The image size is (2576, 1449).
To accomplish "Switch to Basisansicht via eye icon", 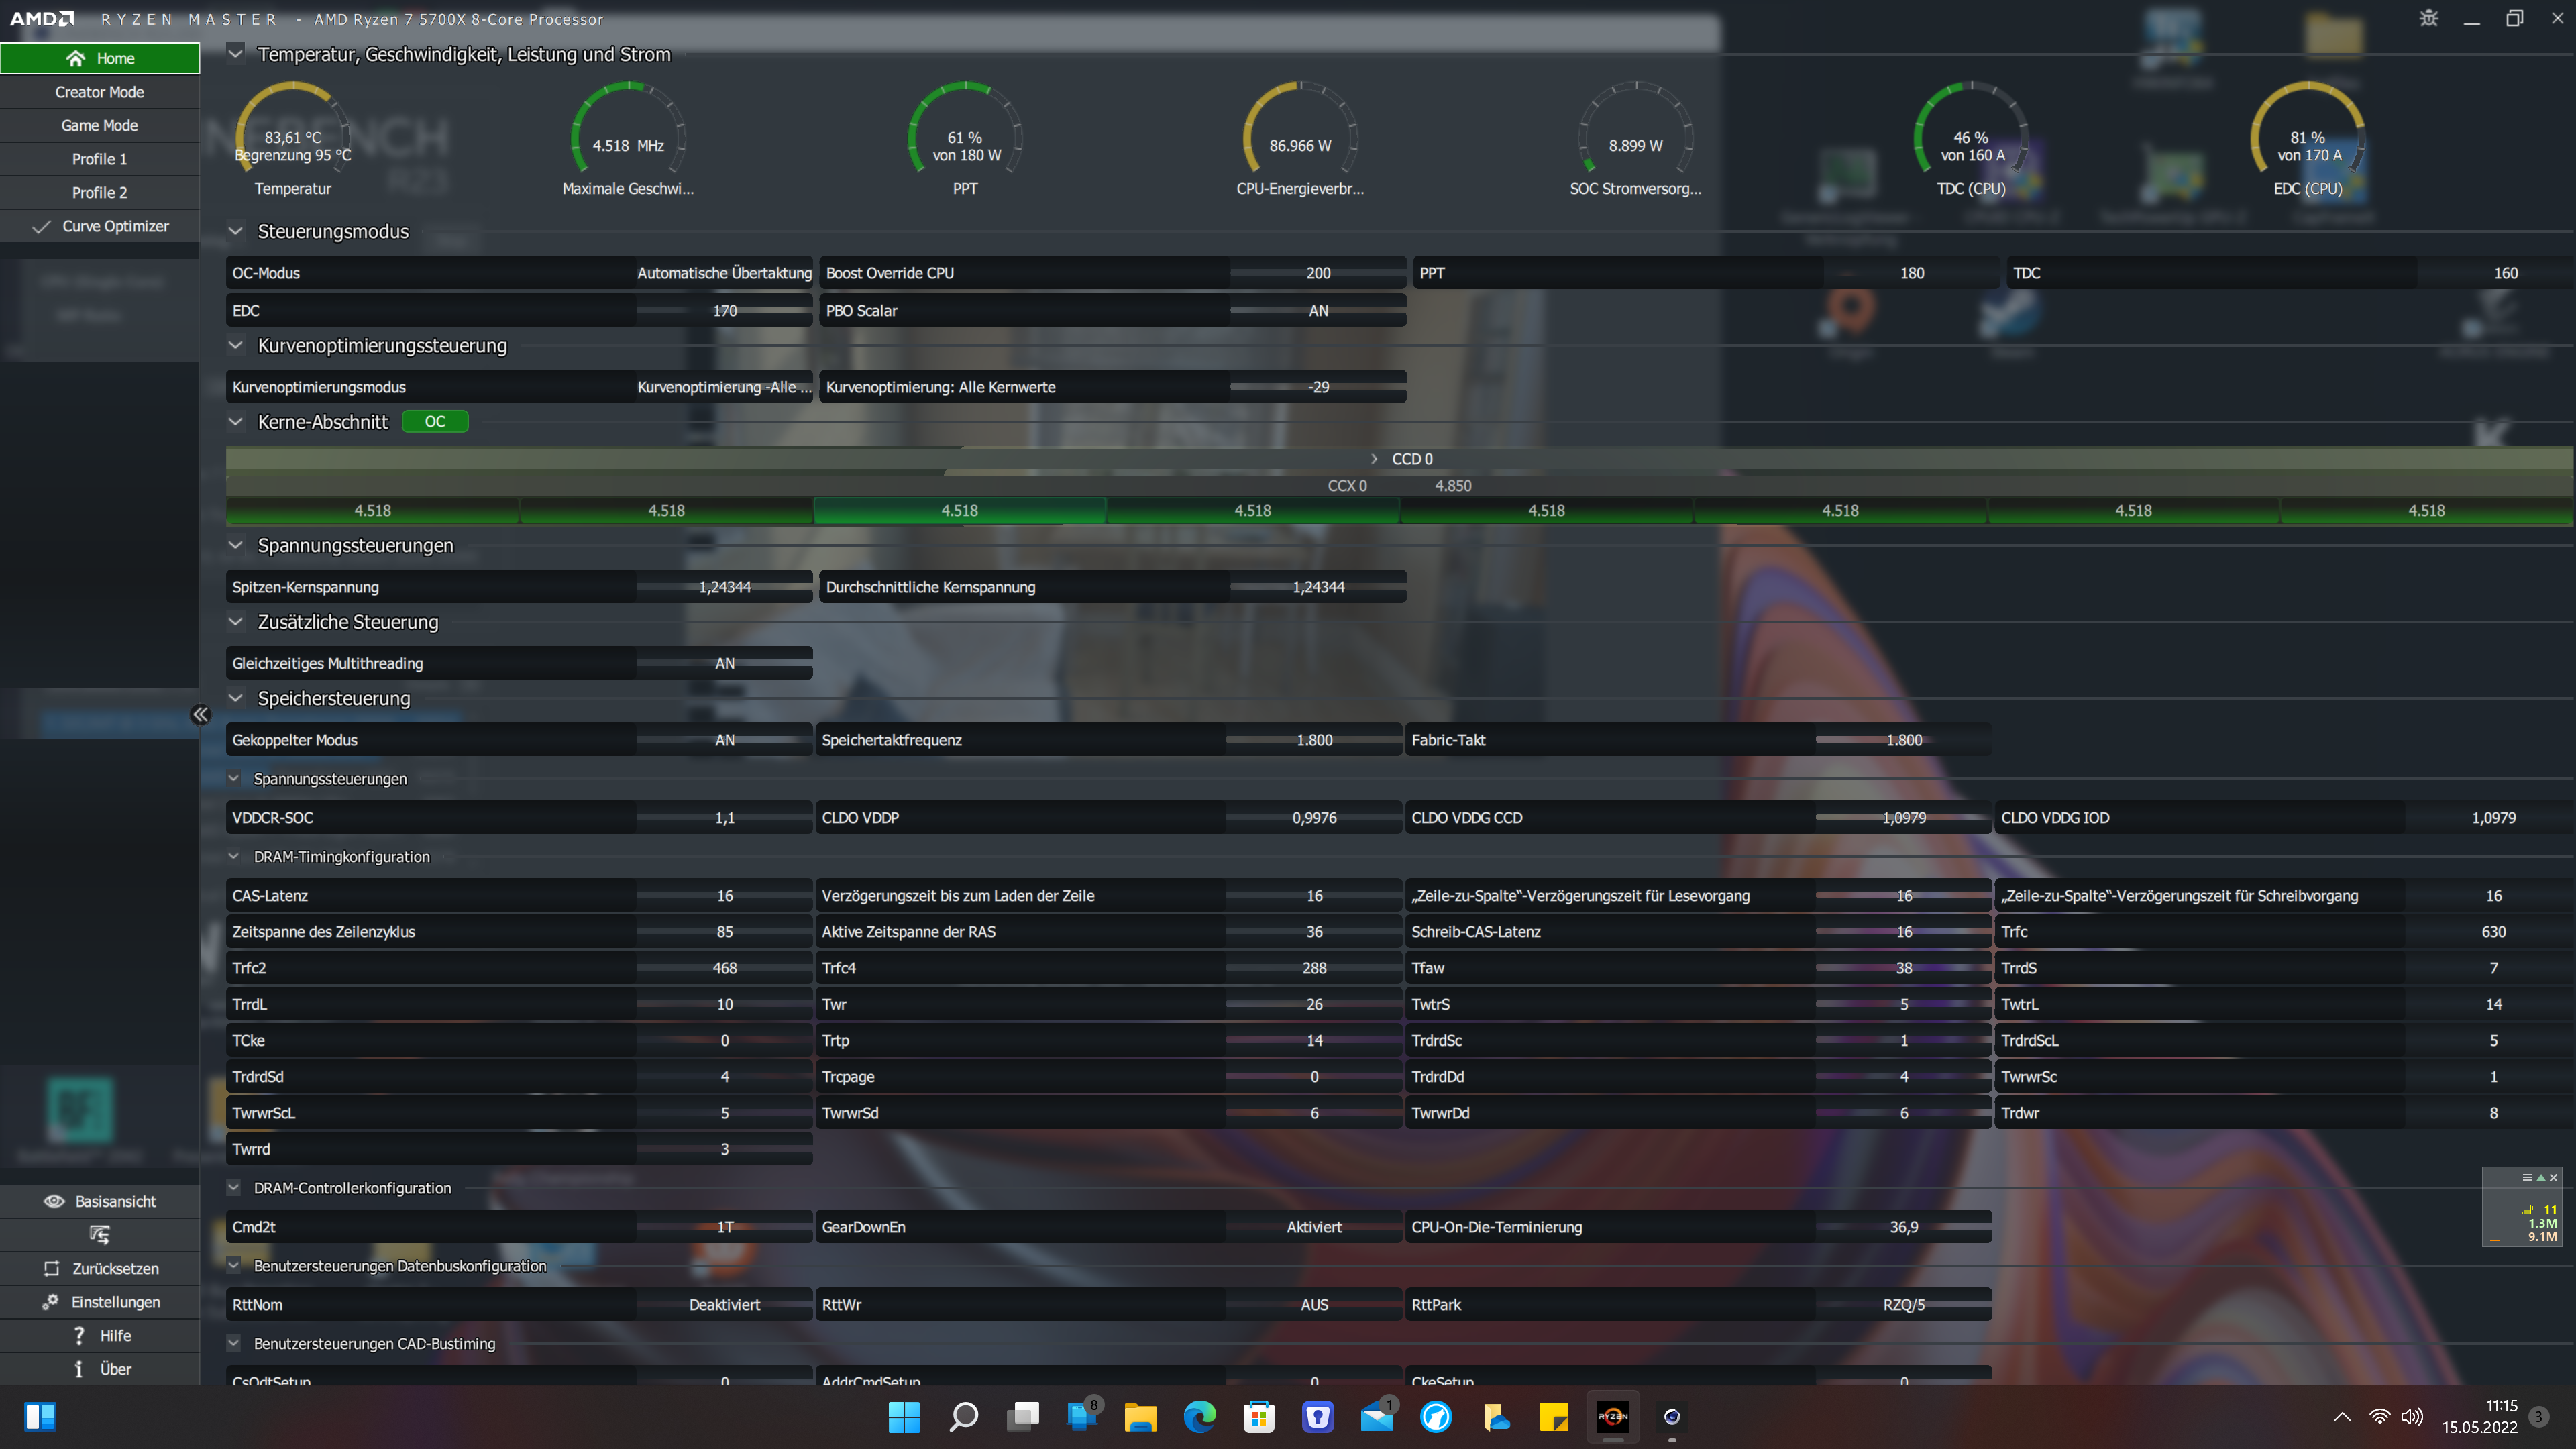I will click(x=54, y=1201).
